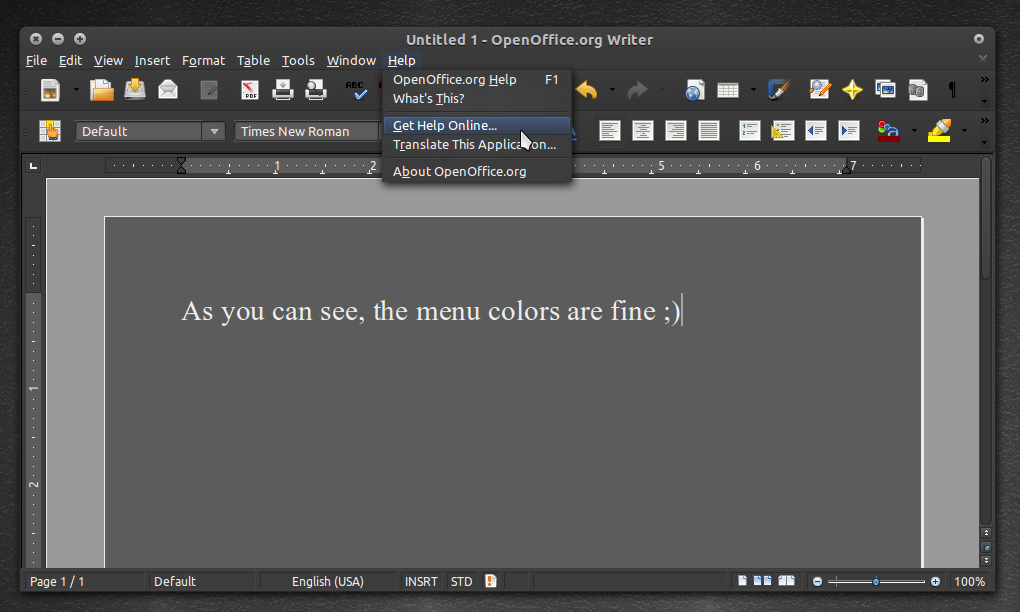The height and width of the screenshot is (612, 1020).
Task: Toggle bulleted list on/off
Action: [x=783, y=131]
